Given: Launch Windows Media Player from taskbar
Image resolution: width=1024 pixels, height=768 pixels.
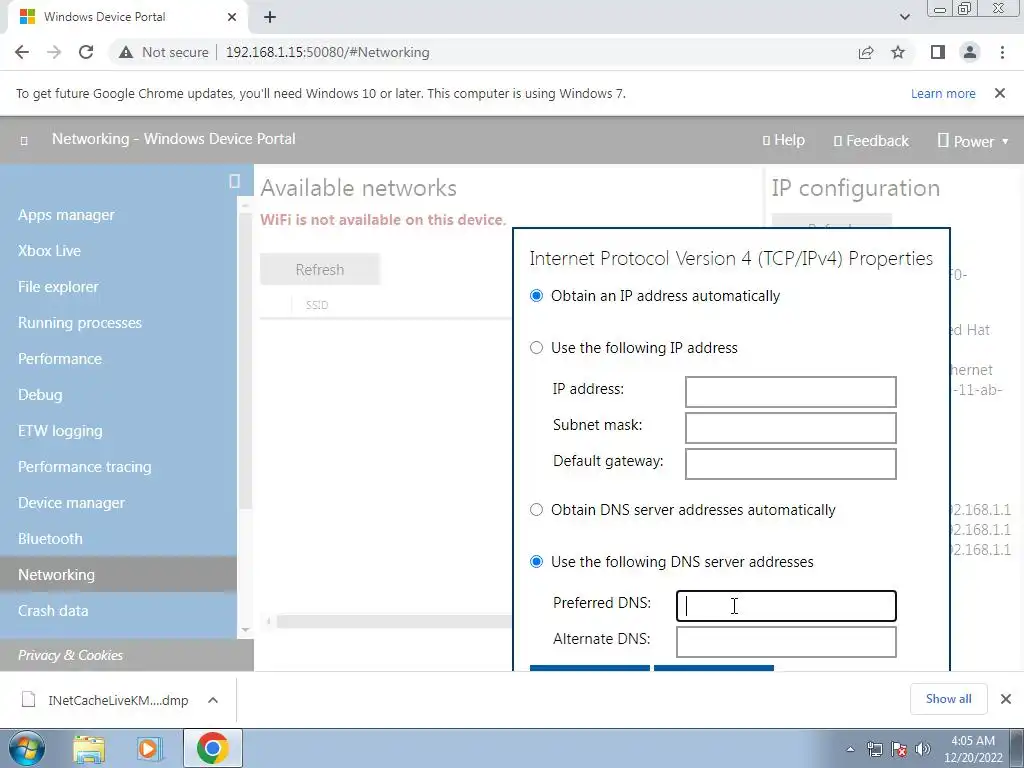Looking at the screenshot, I should click(x=150, y=748).
